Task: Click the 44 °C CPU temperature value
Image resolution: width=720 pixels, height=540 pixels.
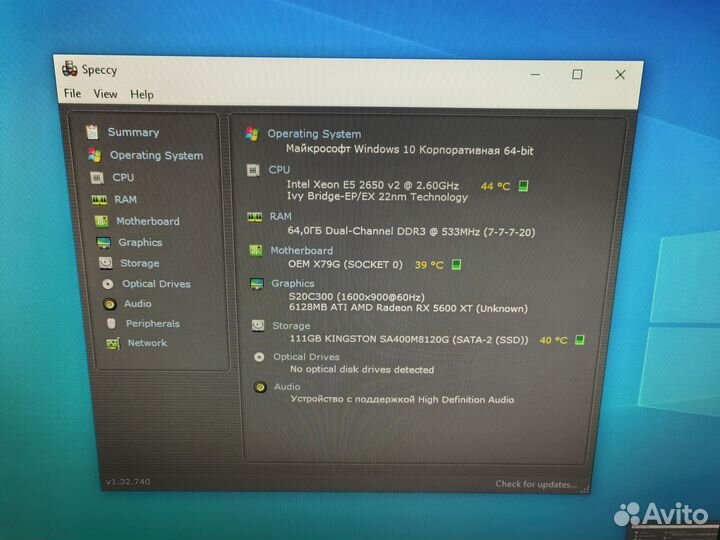Action: [x=495, y=186]
